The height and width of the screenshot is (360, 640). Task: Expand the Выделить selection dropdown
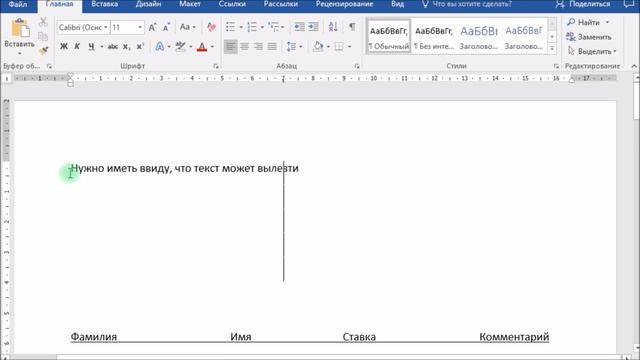point(615,51)
